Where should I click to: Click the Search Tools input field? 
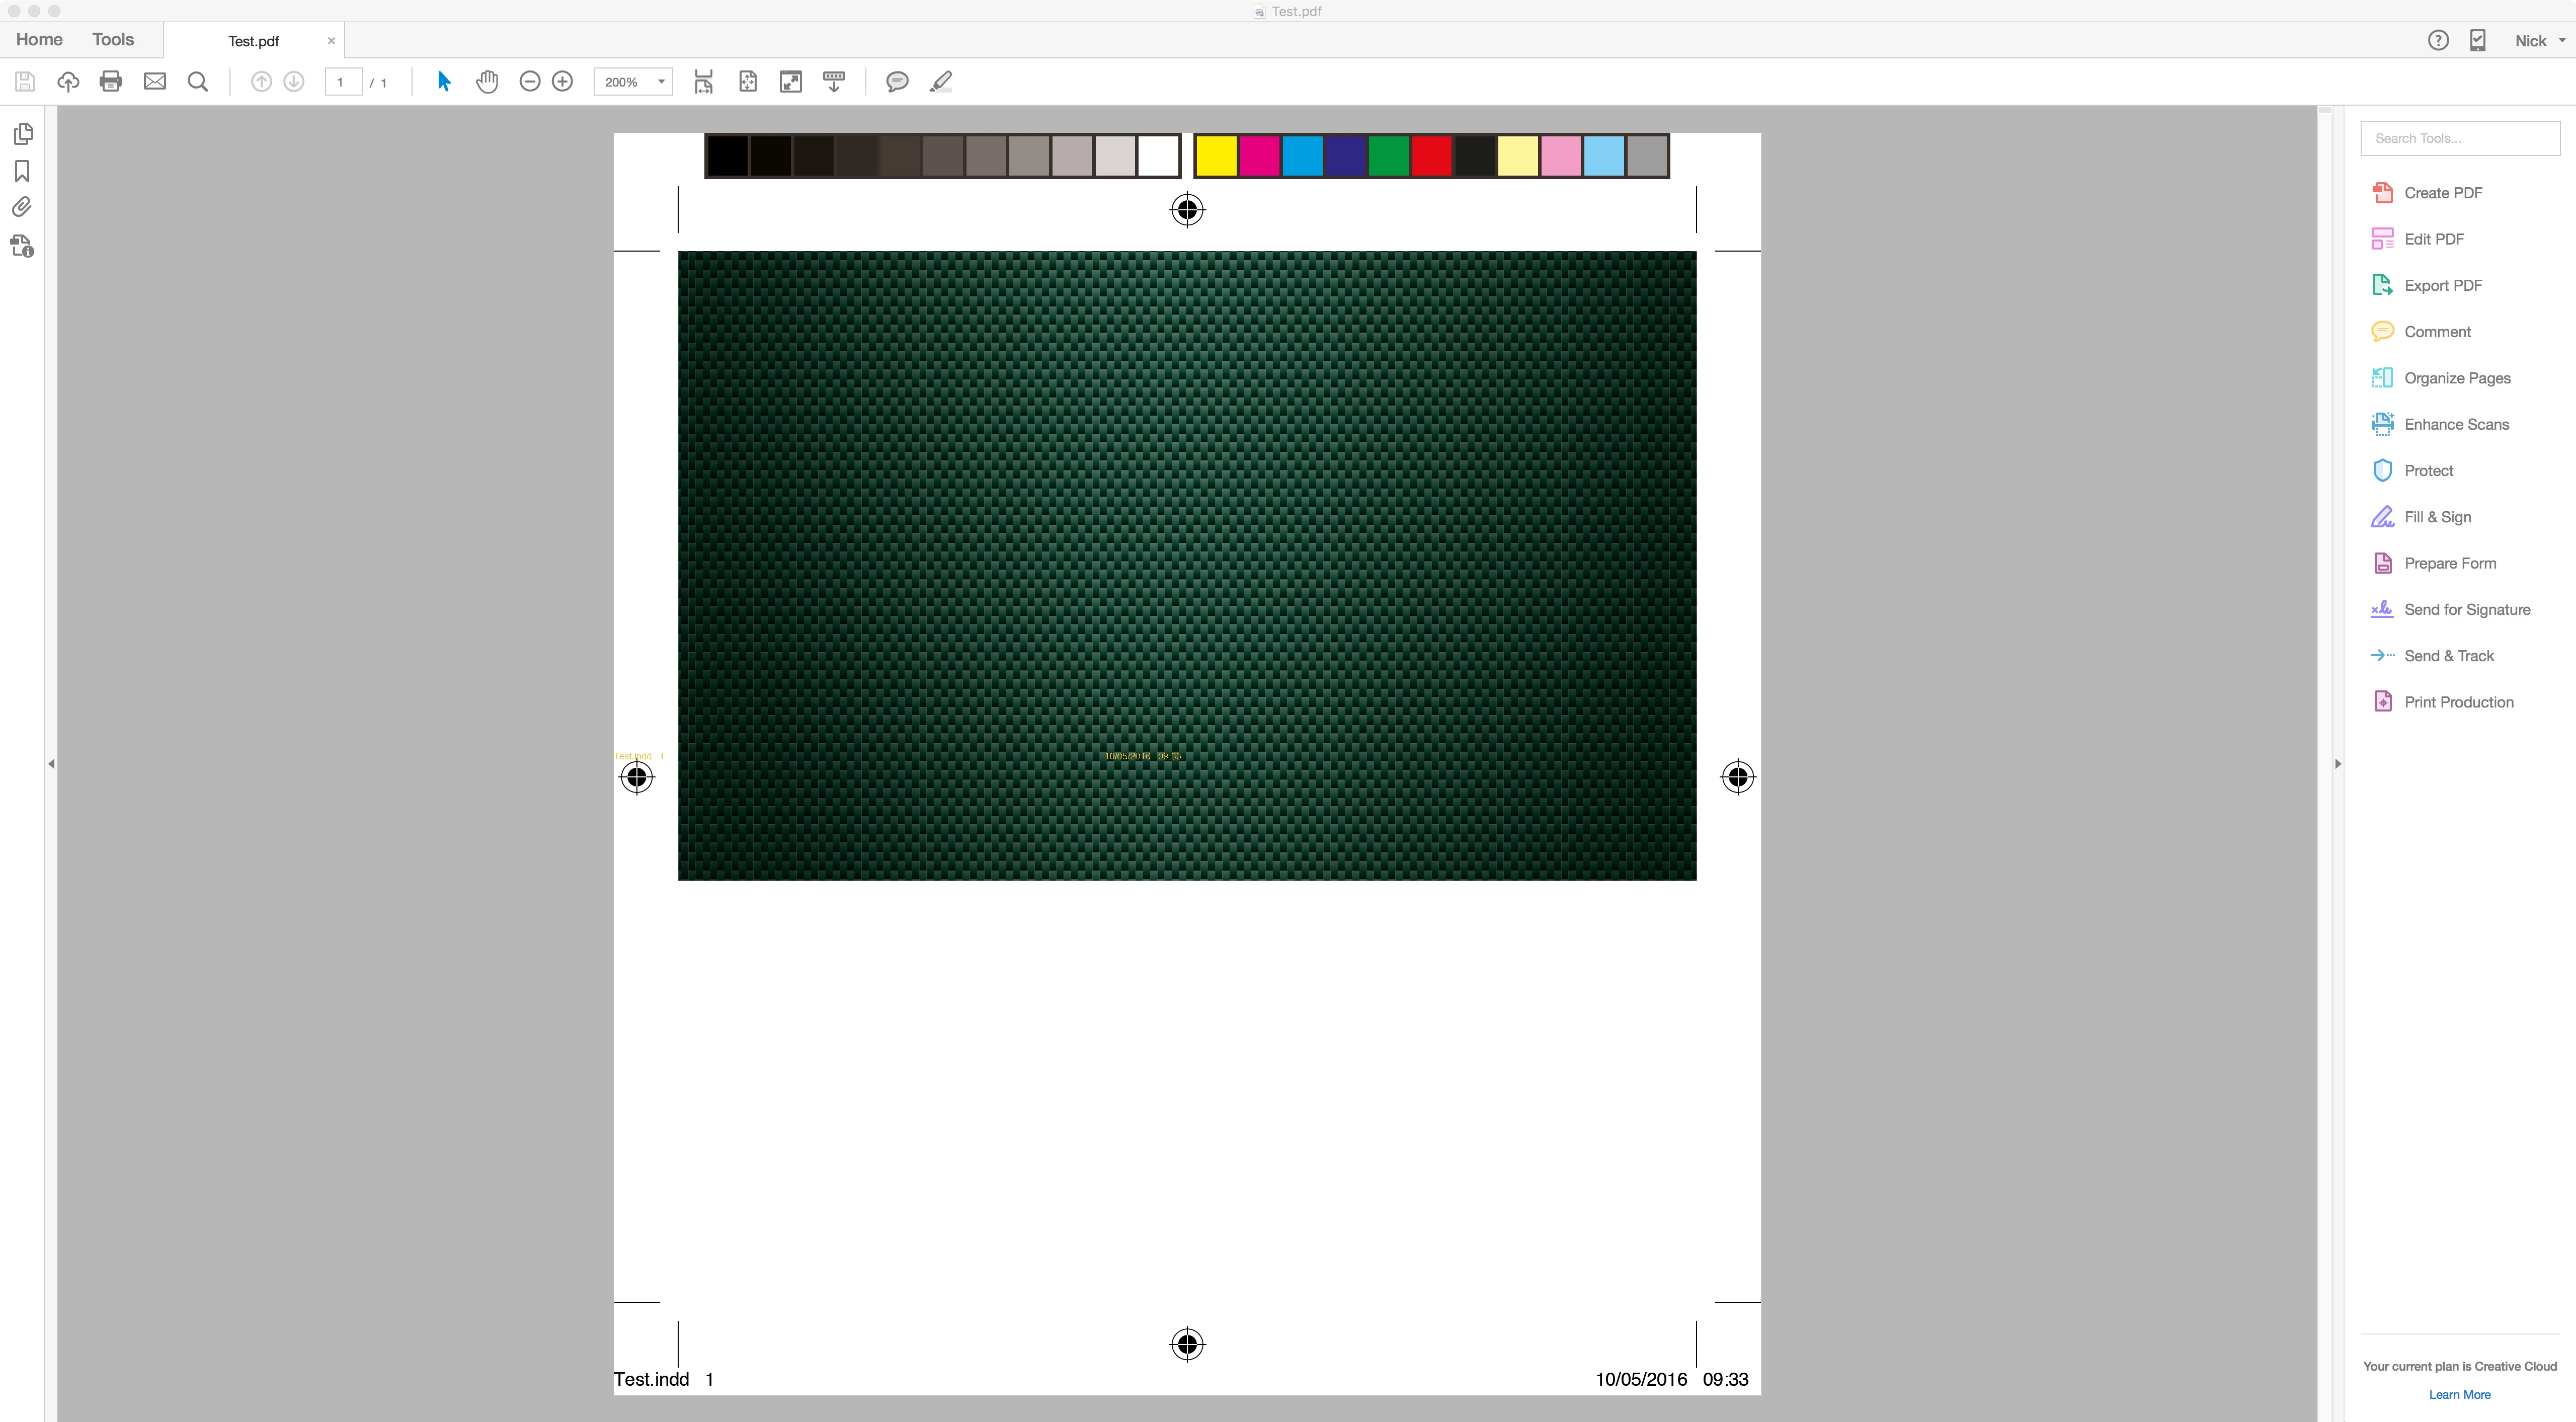pyautogui.click(x=2459, y=138)
